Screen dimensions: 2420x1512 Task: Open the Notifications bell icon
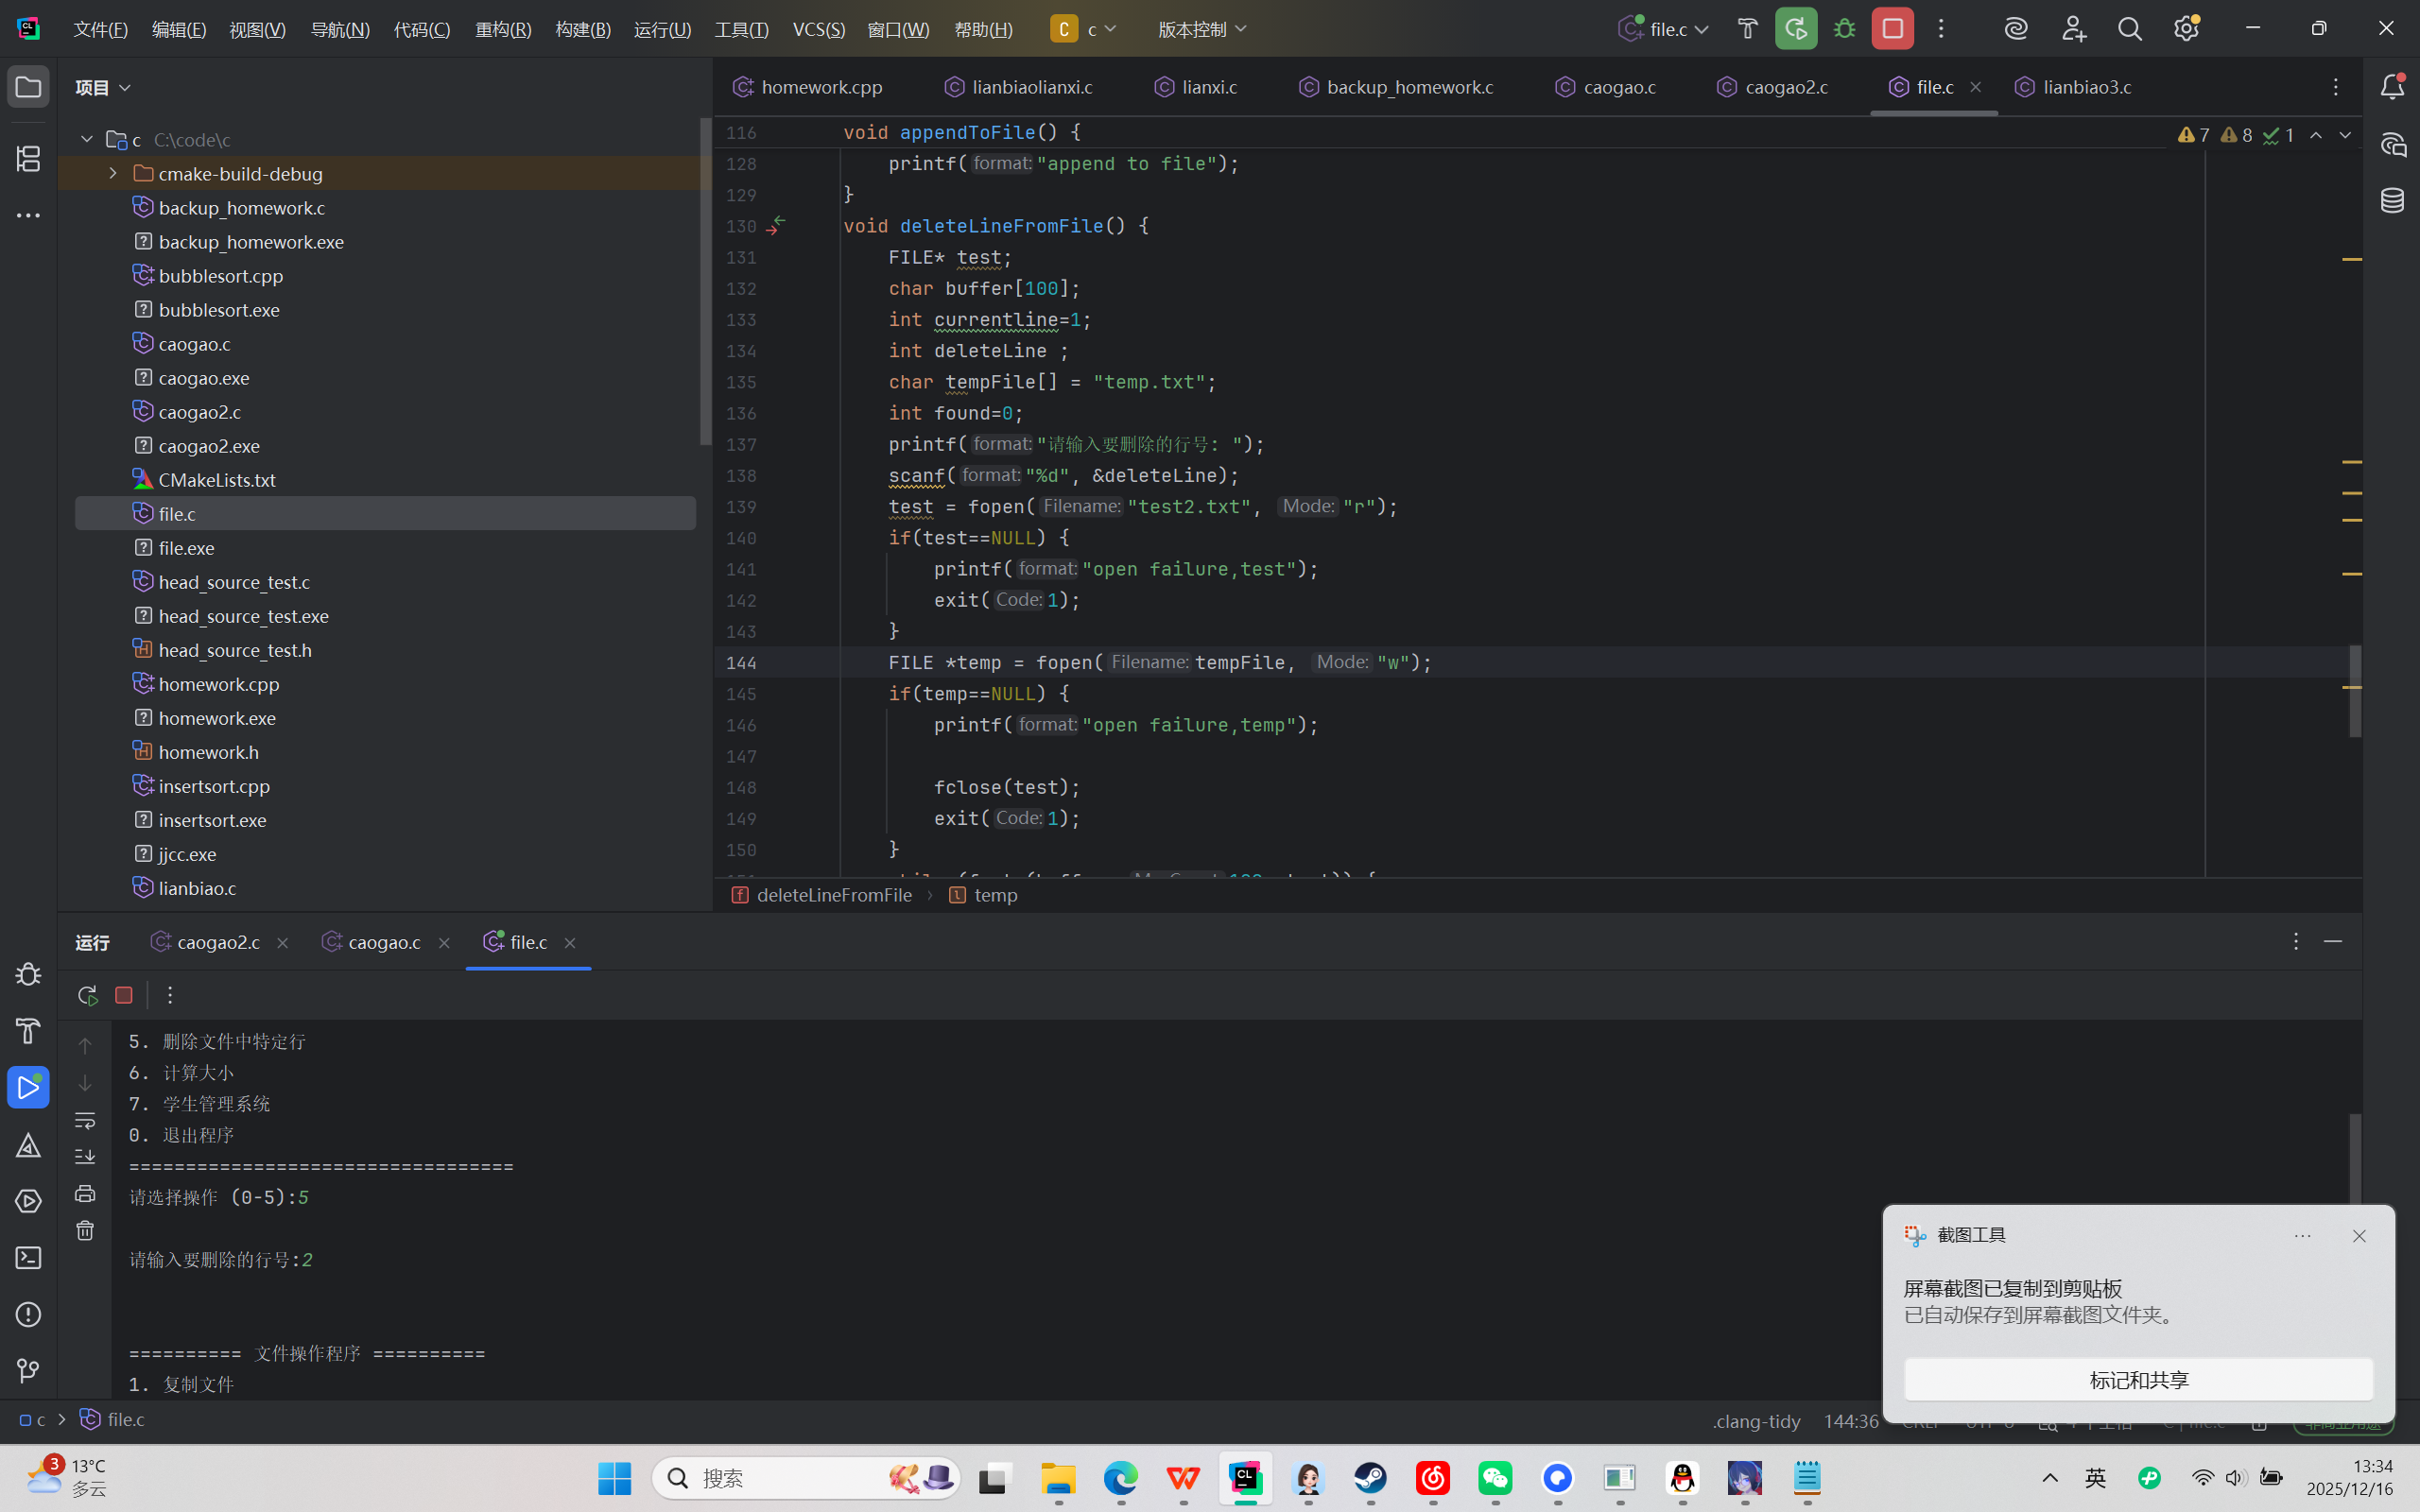click(x=2392, y=87)
